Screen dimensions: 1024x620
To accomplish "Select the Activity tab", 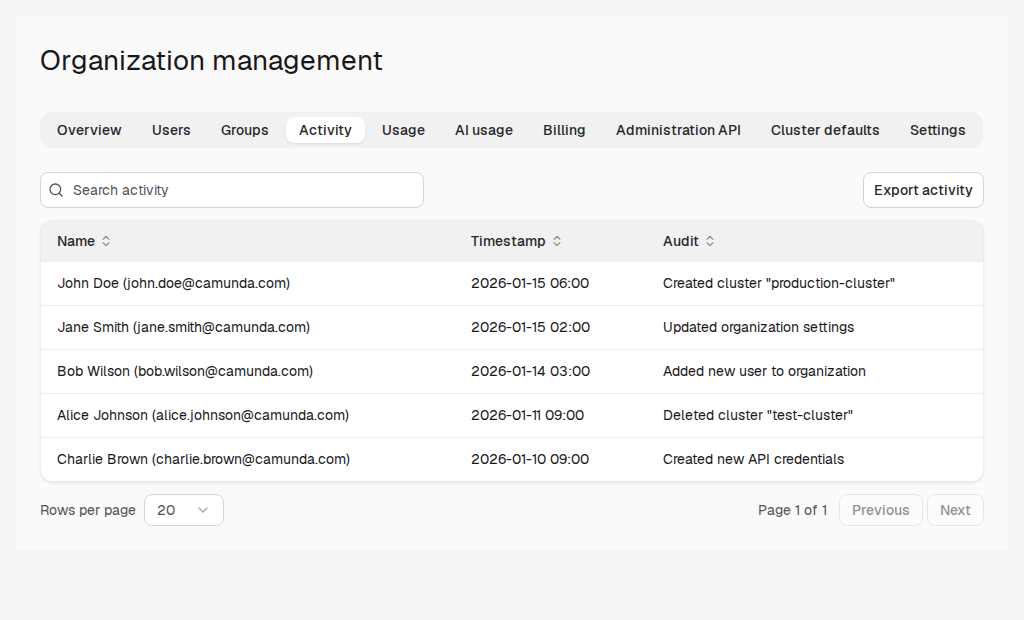I will [325, 130].
